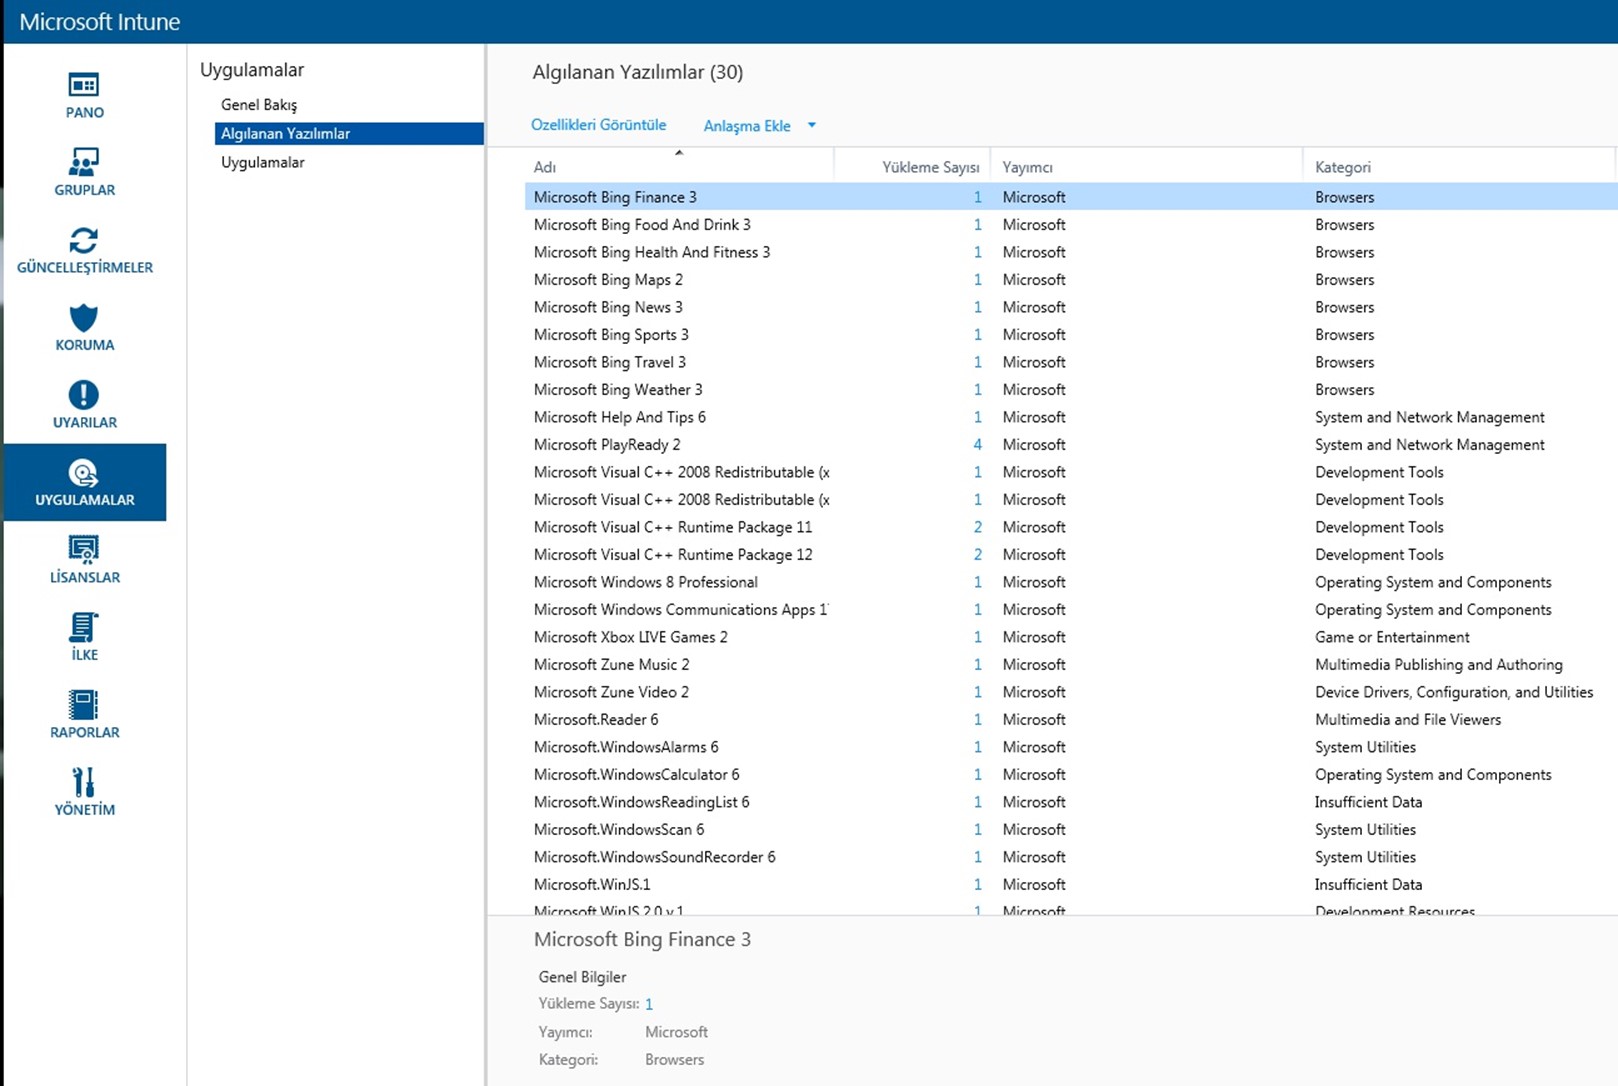This screenshot has width=1618, height=1086.
Task: Click the Microsoft Intune title
Action: coord(100,22)
